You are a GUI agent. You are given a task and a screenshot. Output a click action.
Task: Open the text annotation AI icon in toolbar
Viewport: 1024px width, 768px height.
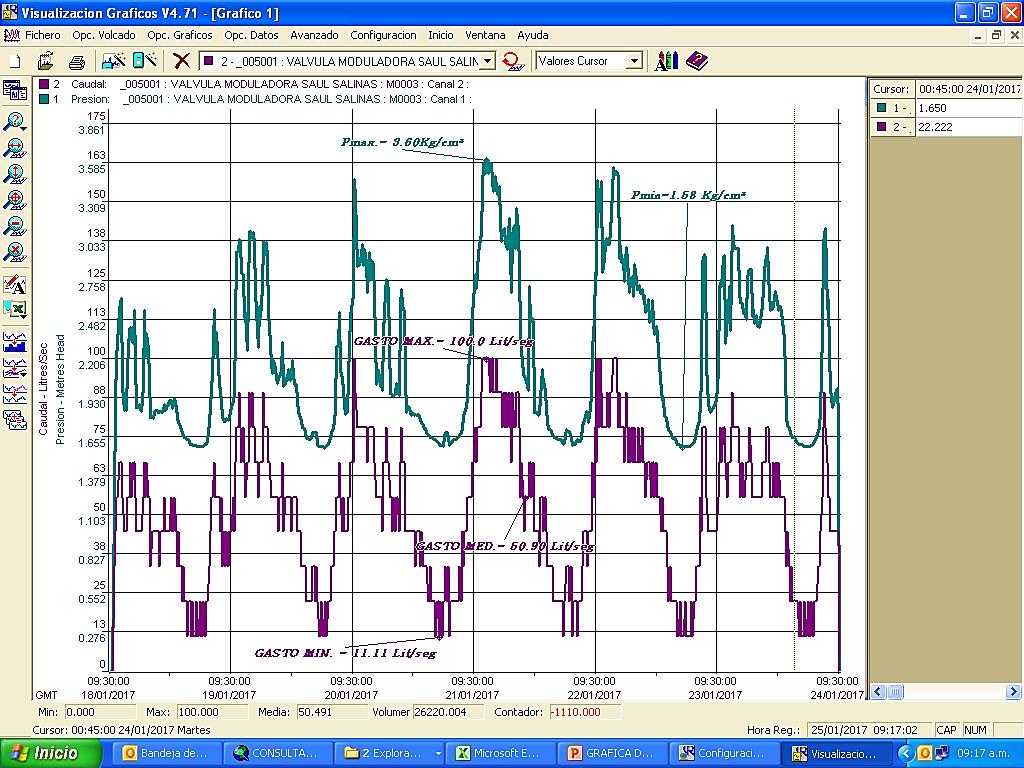point(666,61)
